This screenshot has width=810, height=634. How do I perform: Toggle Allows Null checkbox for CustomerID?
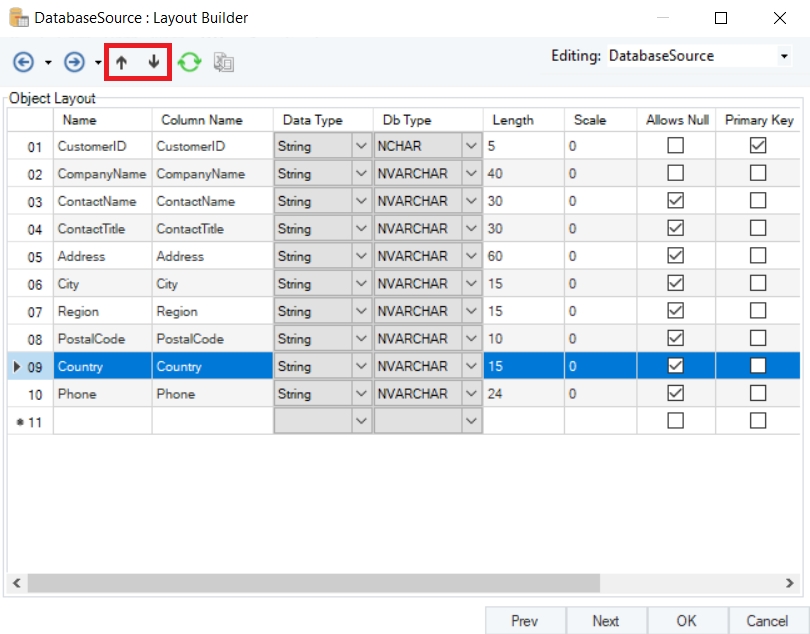[676, 146]
